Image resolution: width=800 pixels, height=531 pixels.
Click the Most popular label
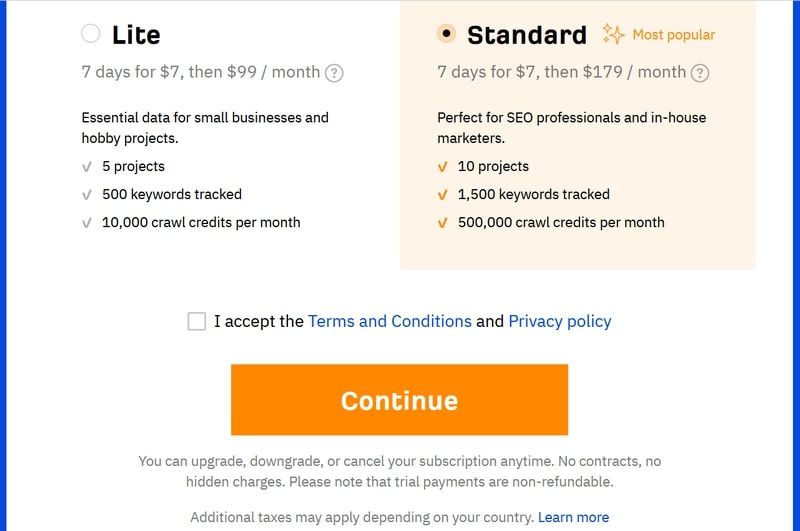(x=673, y=35)
